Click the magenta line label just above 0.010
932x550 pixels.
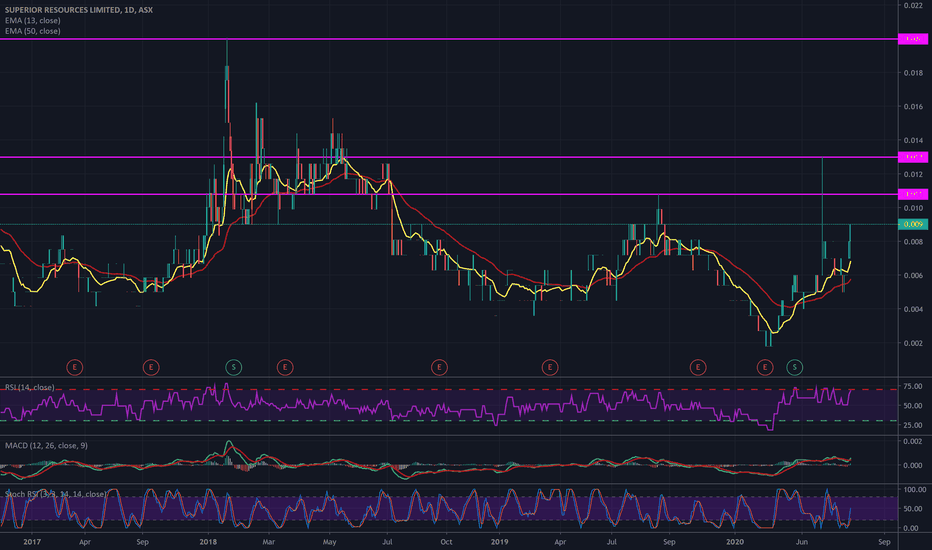[912, 194]
